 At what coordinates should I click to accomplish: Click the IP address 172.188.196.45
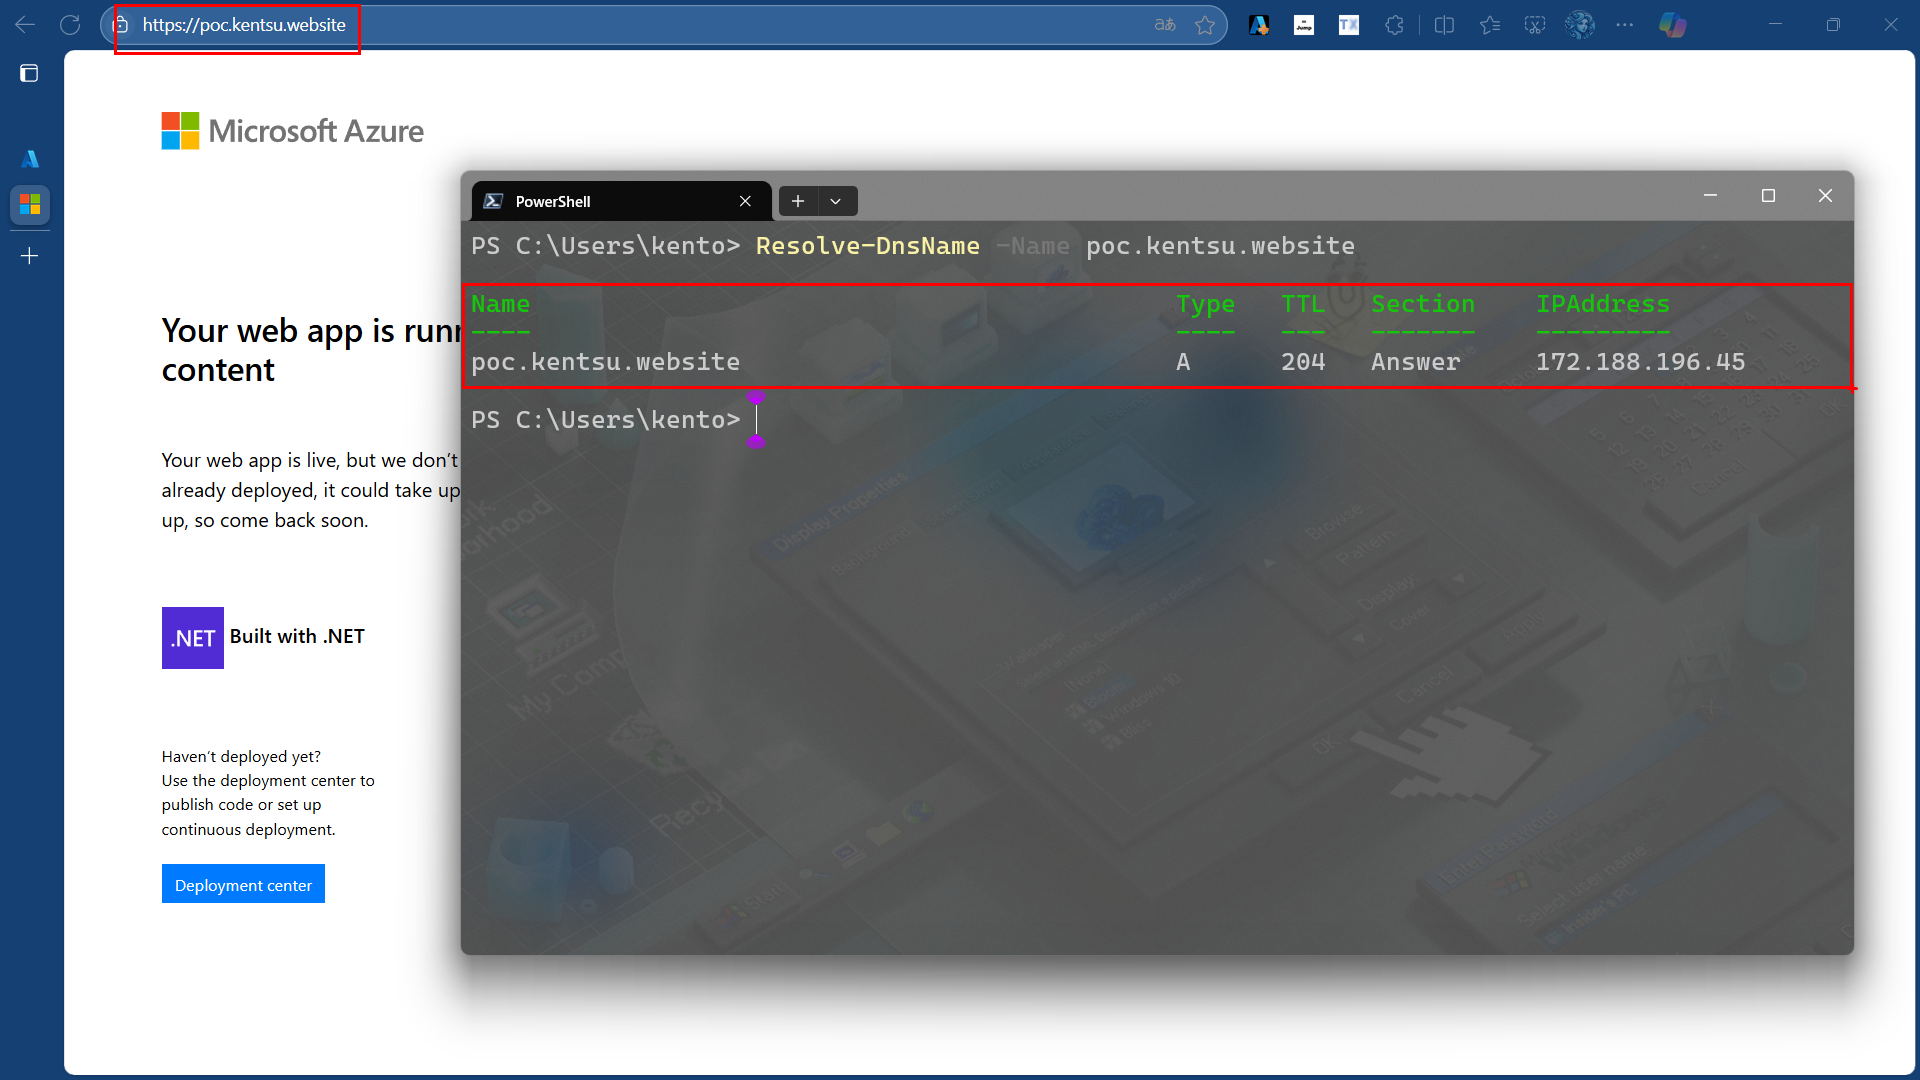(x=1640, y=362)
